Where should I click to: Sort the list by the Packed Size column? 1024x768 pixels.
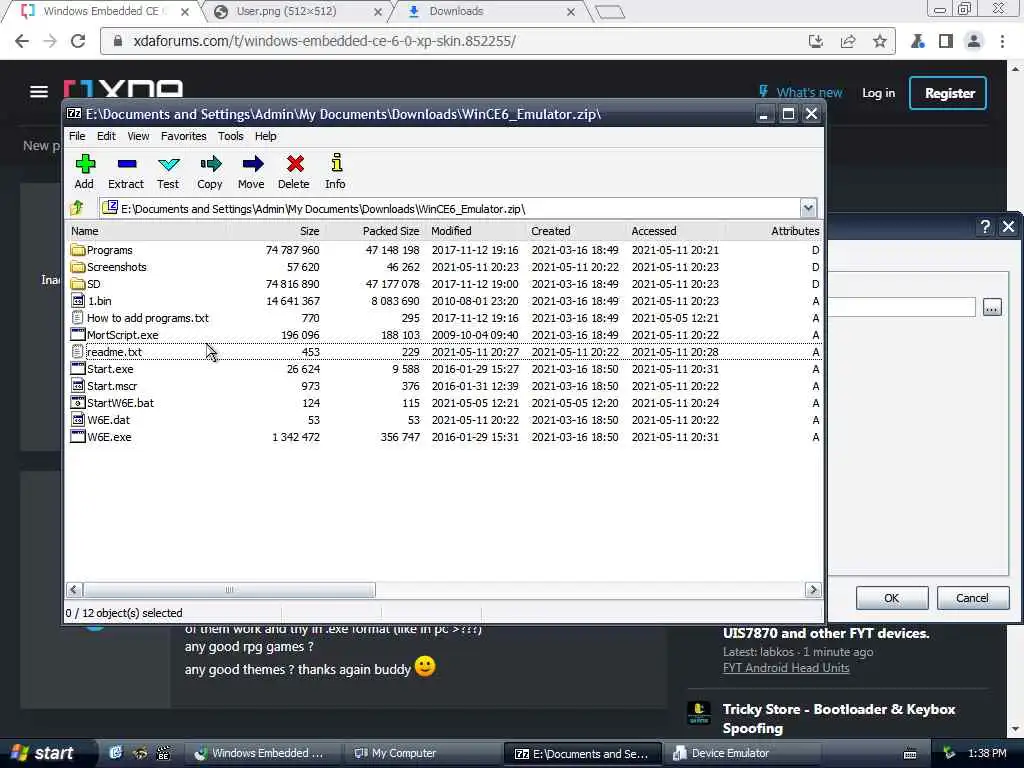click(x=376, y=231)
